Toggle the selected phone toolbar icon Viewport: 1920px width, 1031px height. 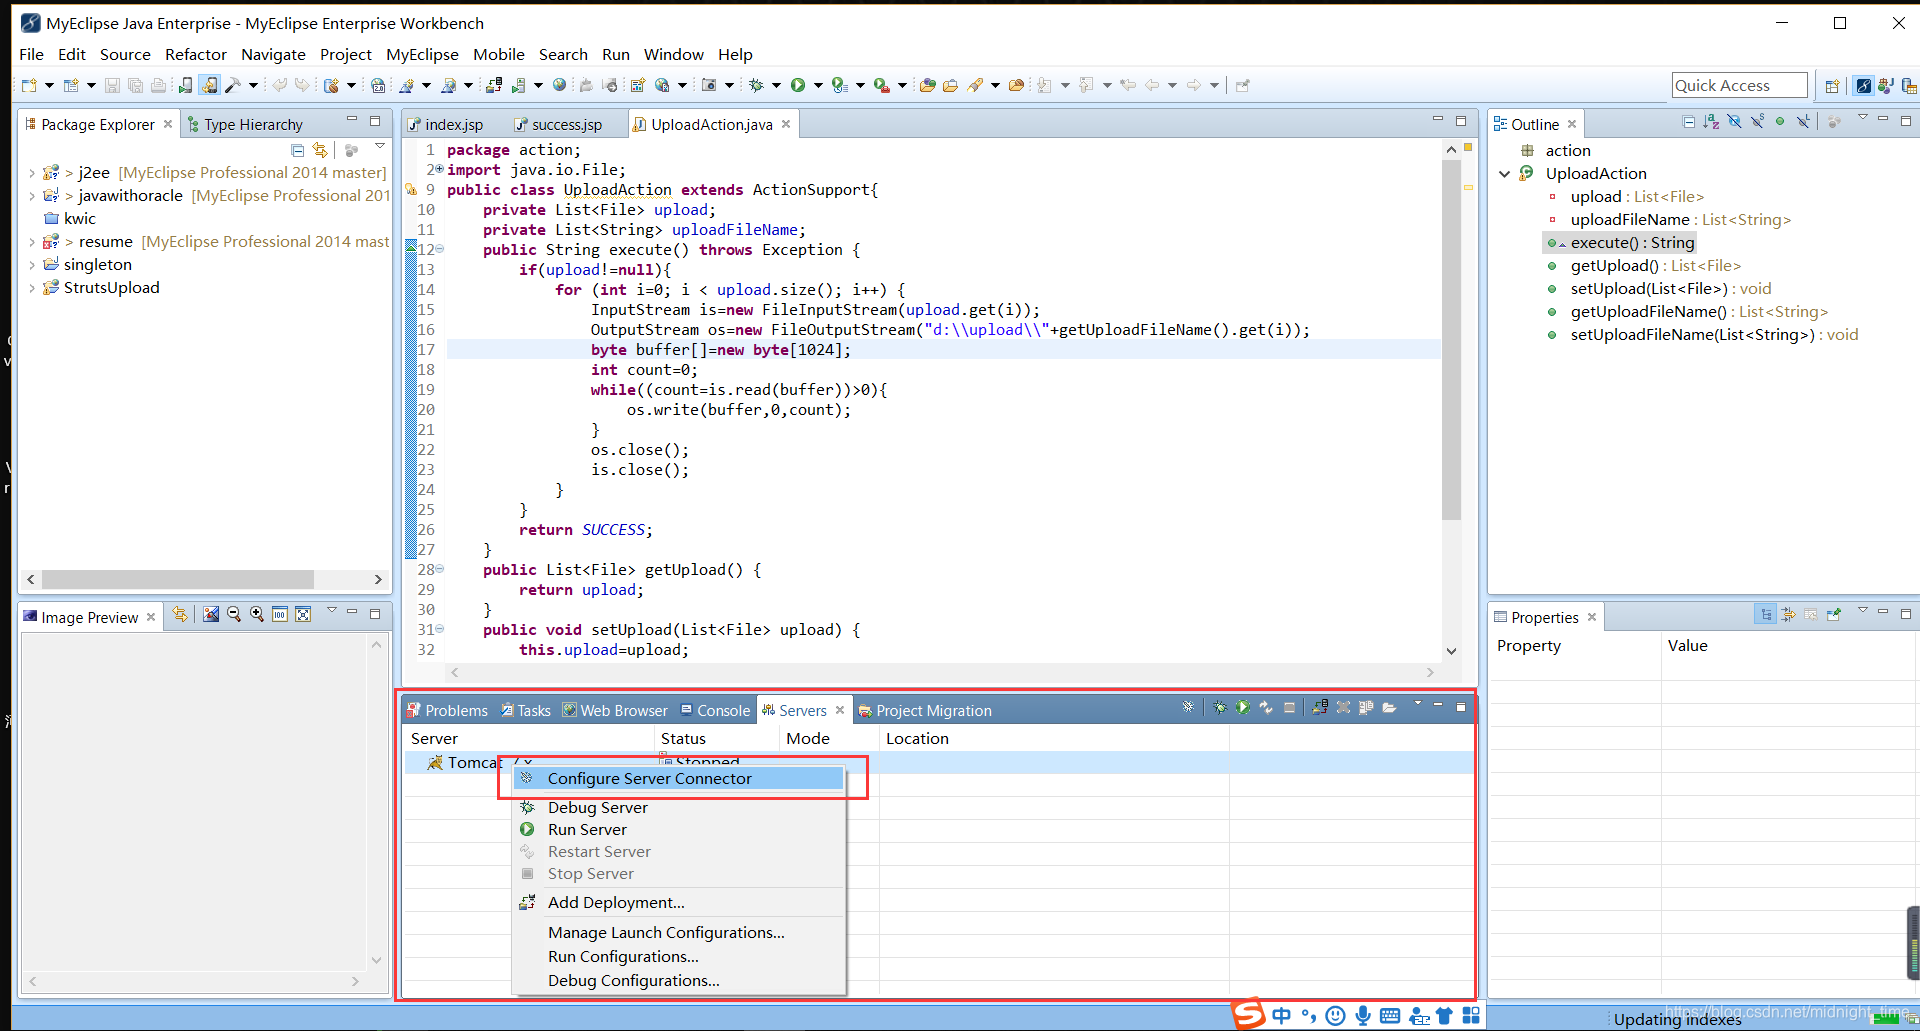click(209, 86)
